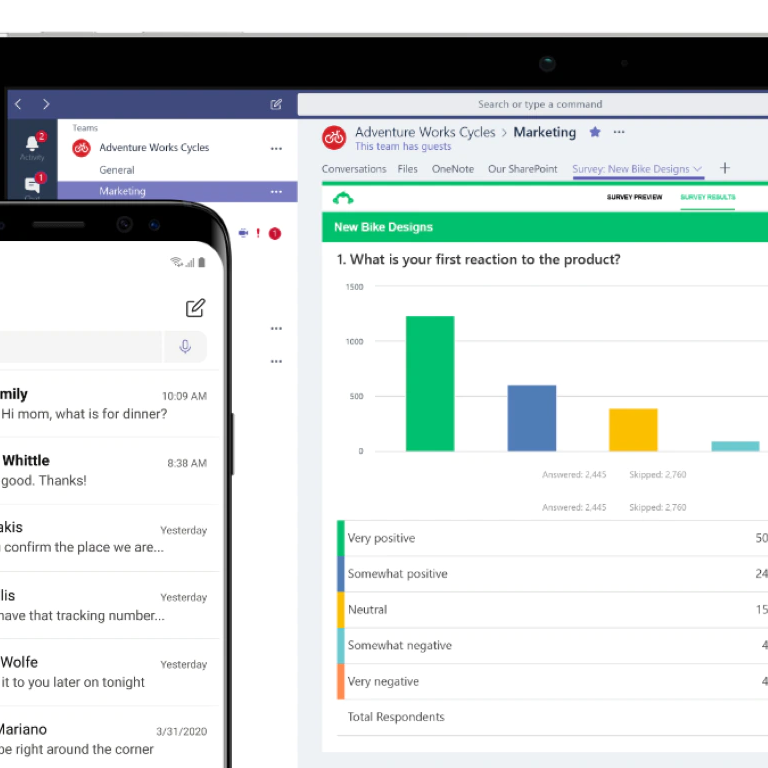
Task: Open the Wolfe chat on the phone
Action: (x=110, y=672)
